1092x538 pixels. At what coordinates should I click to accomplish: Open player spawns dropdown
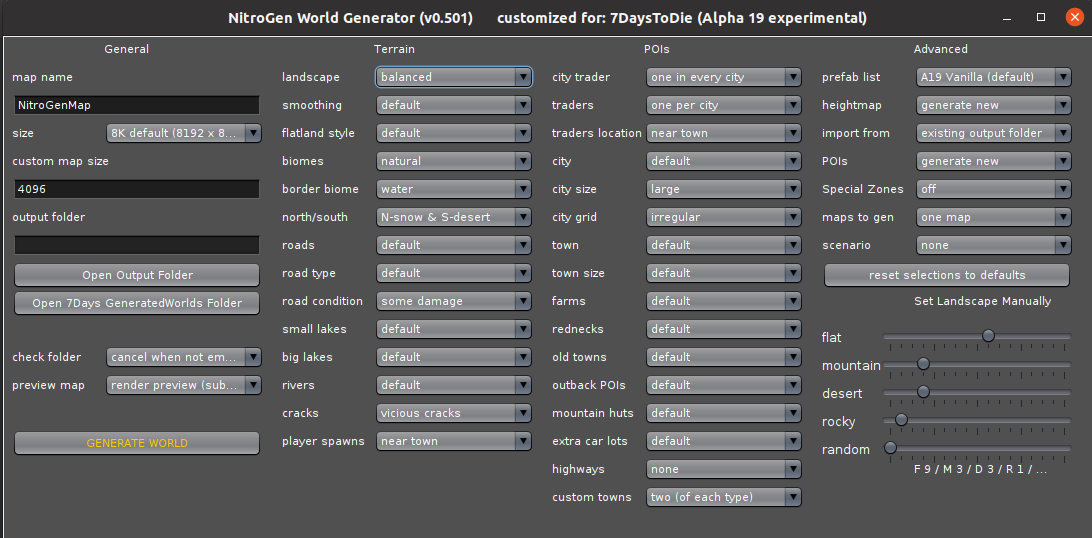pyautogui.click(x=453, y=441)
